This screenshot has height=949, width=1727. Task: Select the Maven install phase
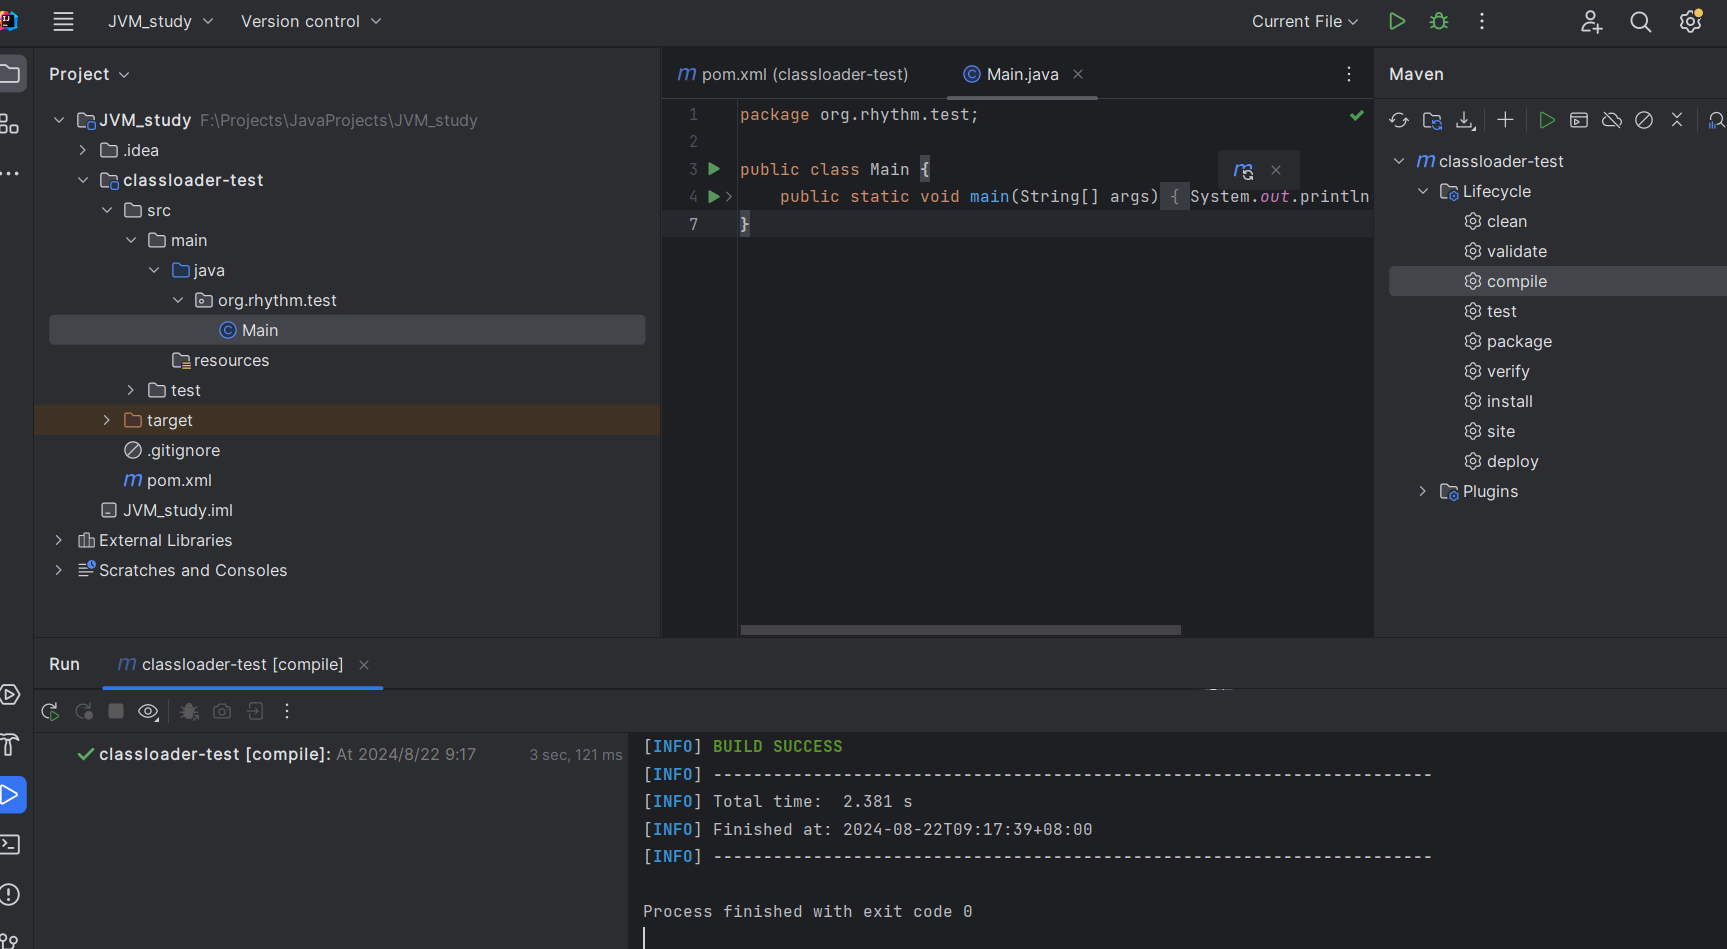[x=1509, y=401]
